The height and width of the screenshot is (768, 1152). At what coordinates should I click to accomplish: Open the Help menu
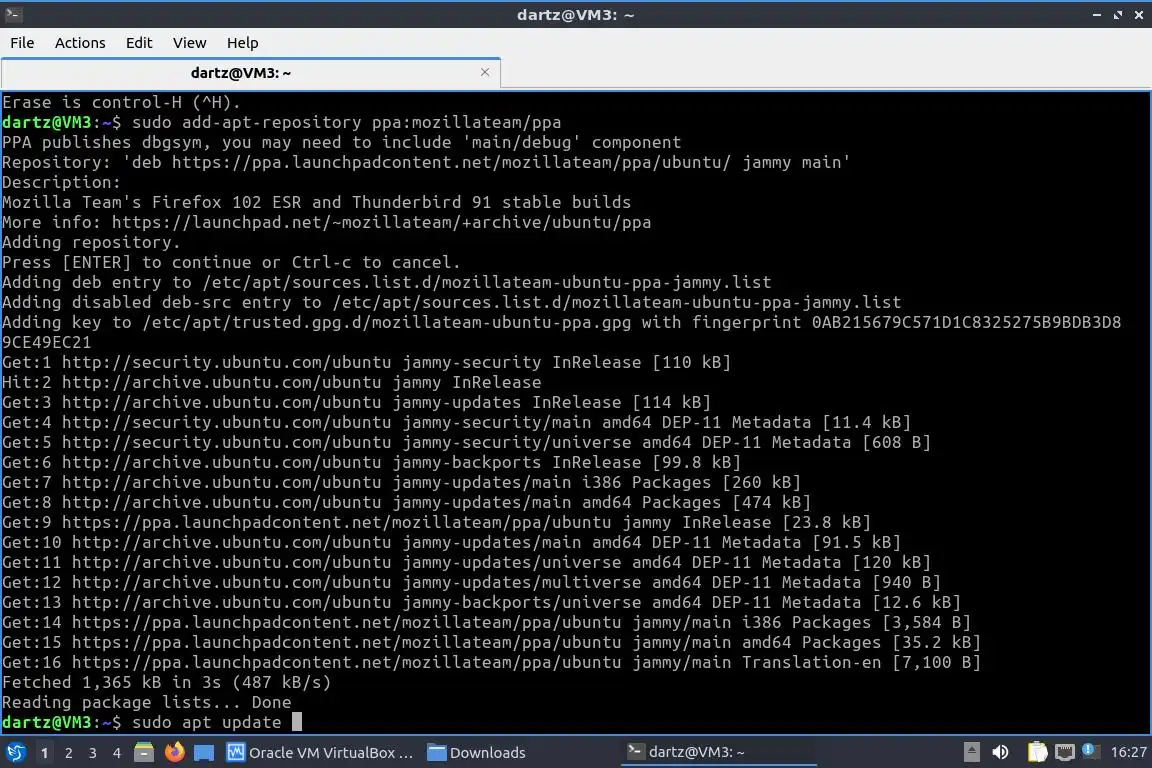(242, 43)
